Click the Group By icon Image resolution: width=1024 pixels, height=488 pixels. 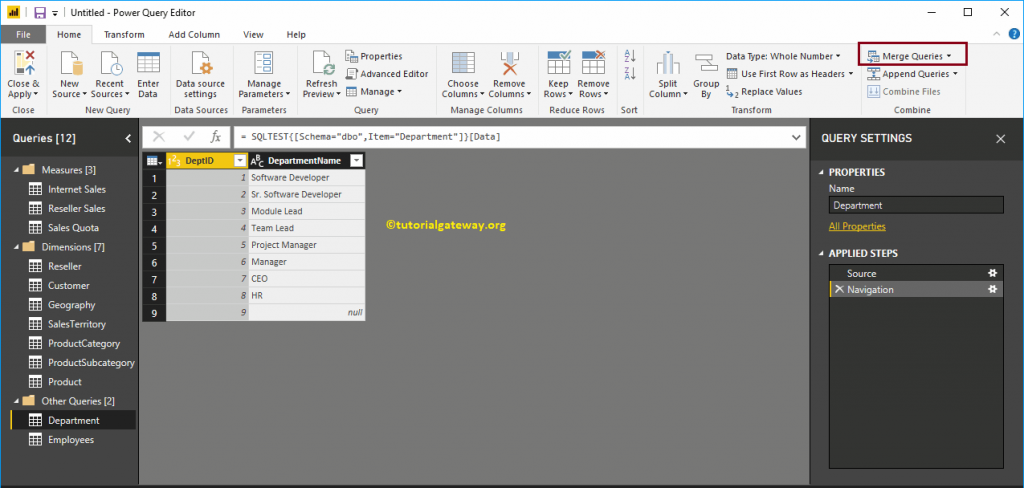pyautogui.click(x=706, y=63)
